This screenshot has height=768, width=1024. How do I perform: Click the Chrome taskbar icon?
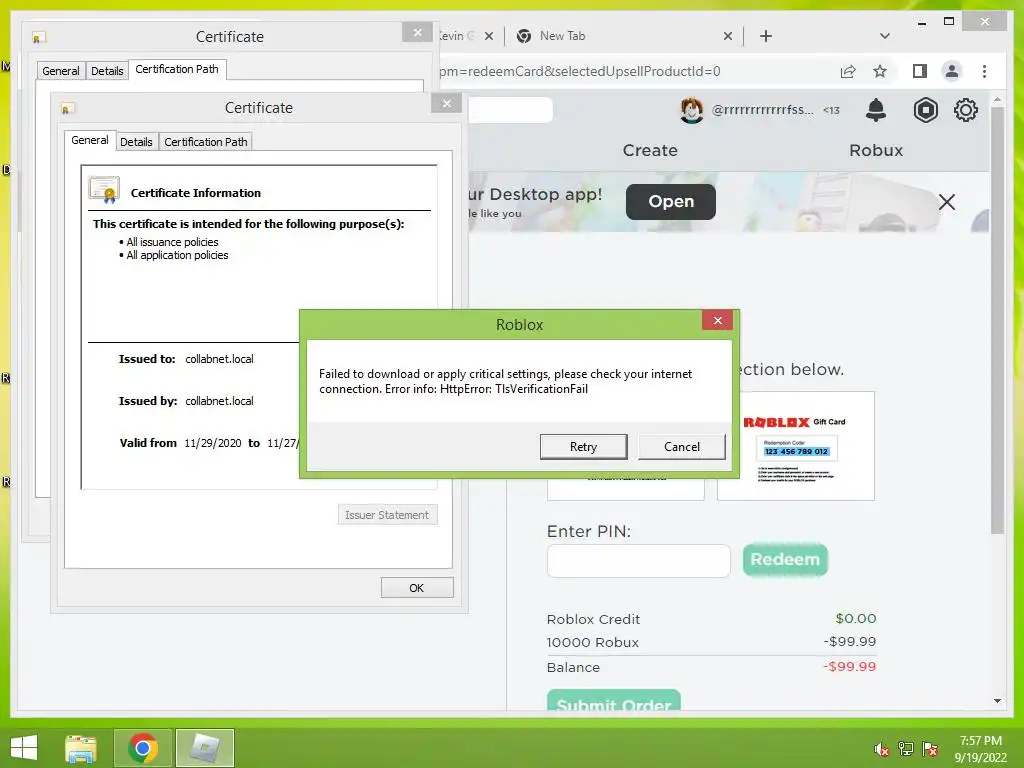[143, 748]
